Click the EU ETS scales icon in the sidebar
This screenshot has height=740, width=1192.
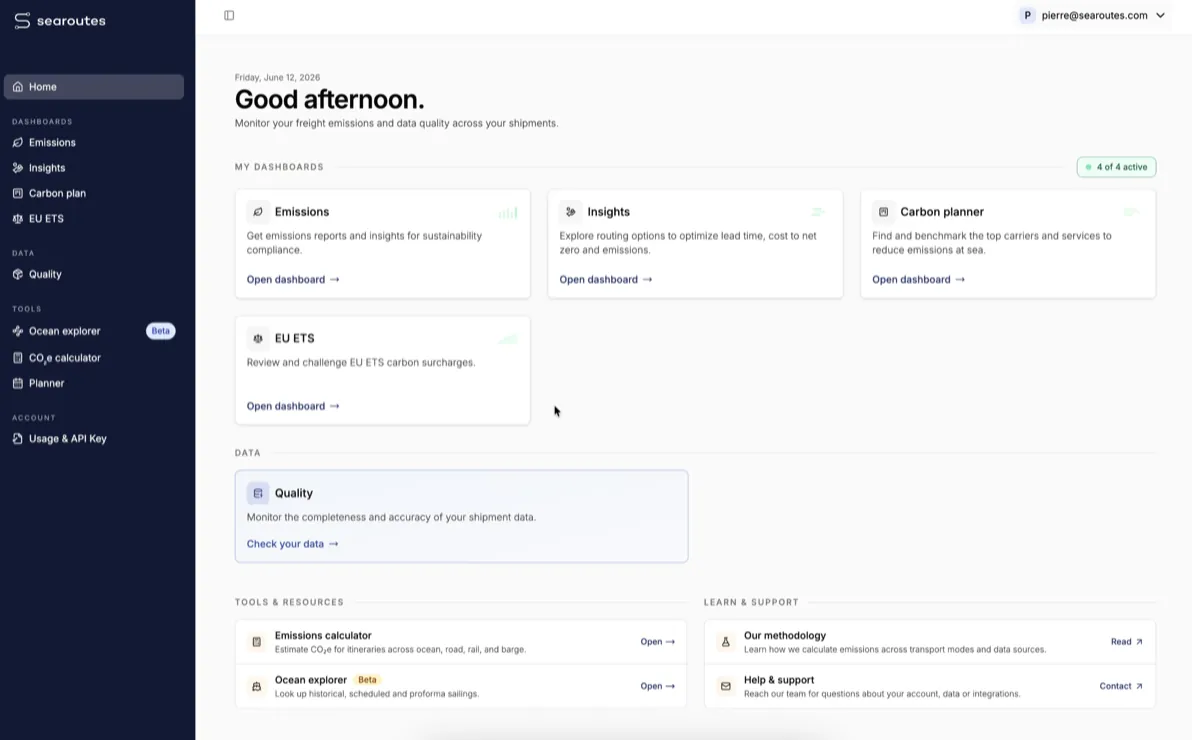tap(17, 218)
